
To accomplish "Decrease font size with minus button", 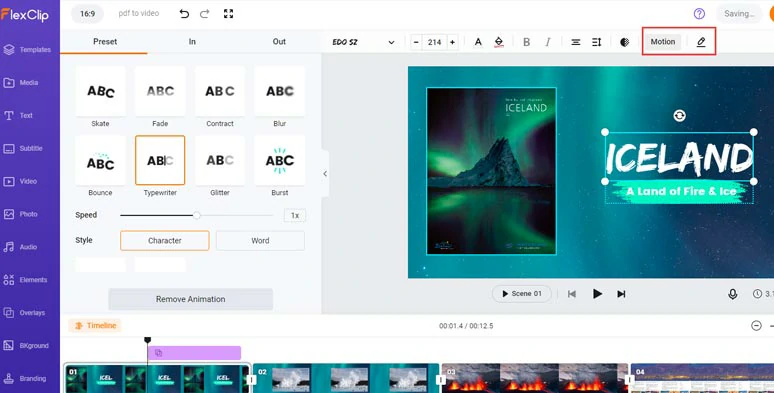I will tap(416, 42).
